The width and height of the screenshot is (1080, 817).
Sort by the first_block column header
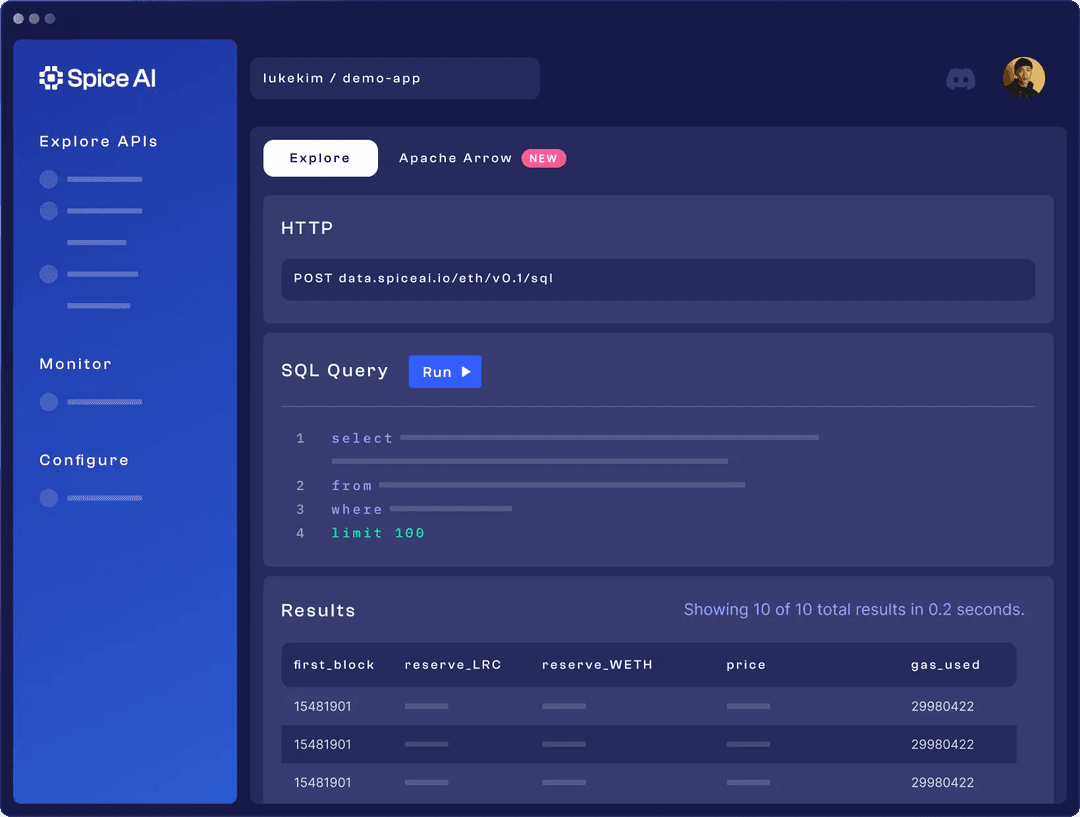pyautogui.click(x=334, y=665)
